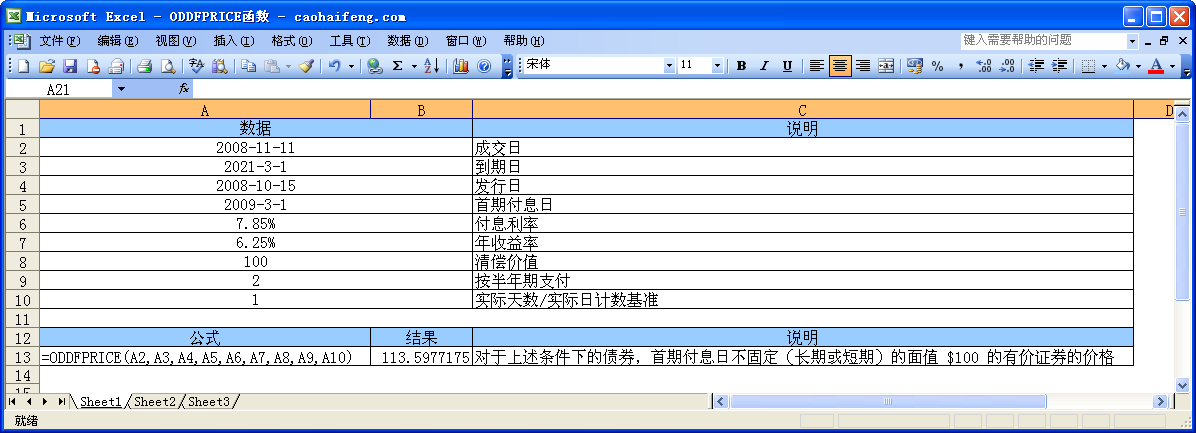Align cell text to the left
This screenshot has width=1196, height=433.
[816, 66]
